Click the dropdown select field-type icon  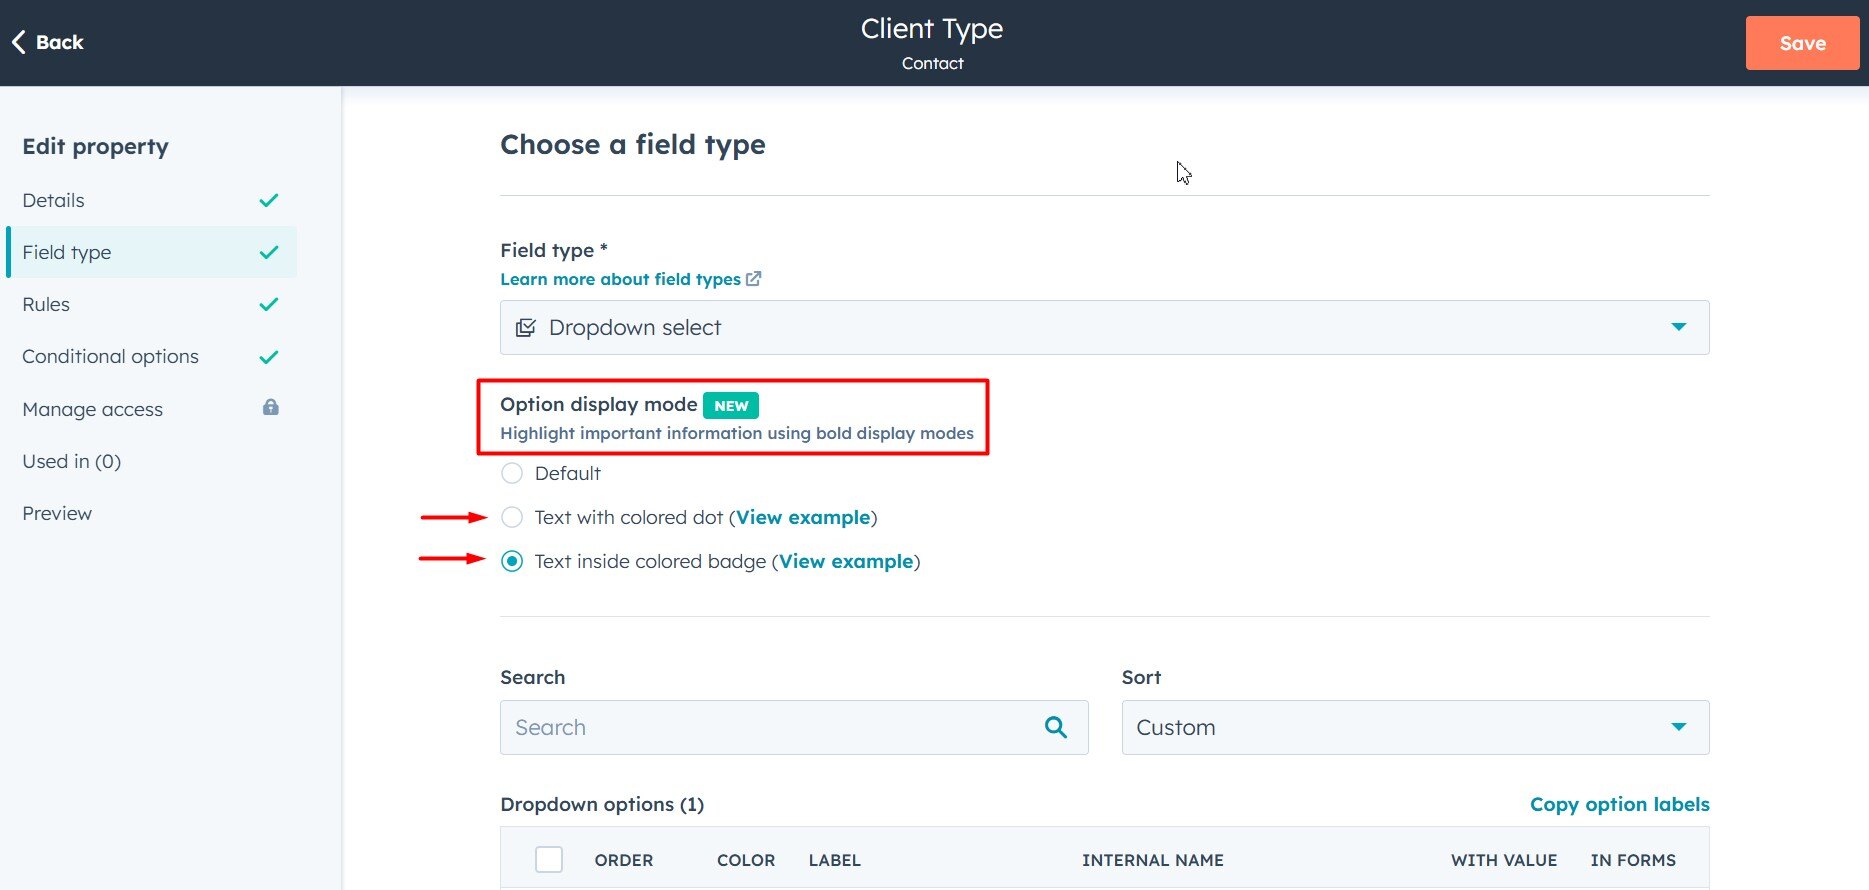(x=525, y=328)
